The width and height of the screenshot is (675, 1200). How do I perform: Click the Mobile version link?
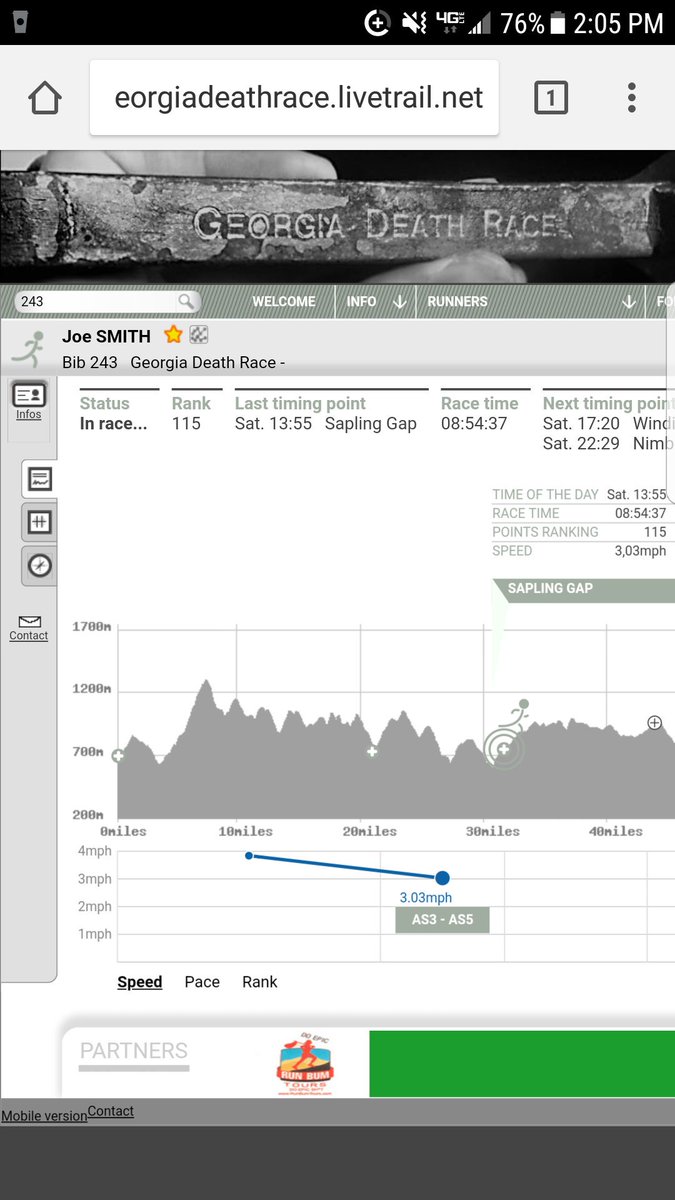click(x=44, y=1116)
